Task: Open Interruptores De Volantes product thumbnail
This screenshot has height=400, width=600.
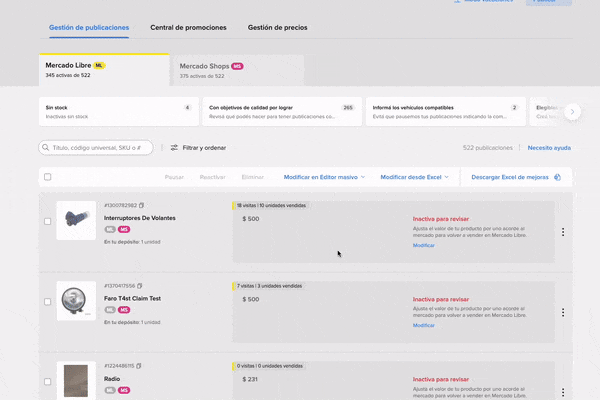Action: coord(76,220)
